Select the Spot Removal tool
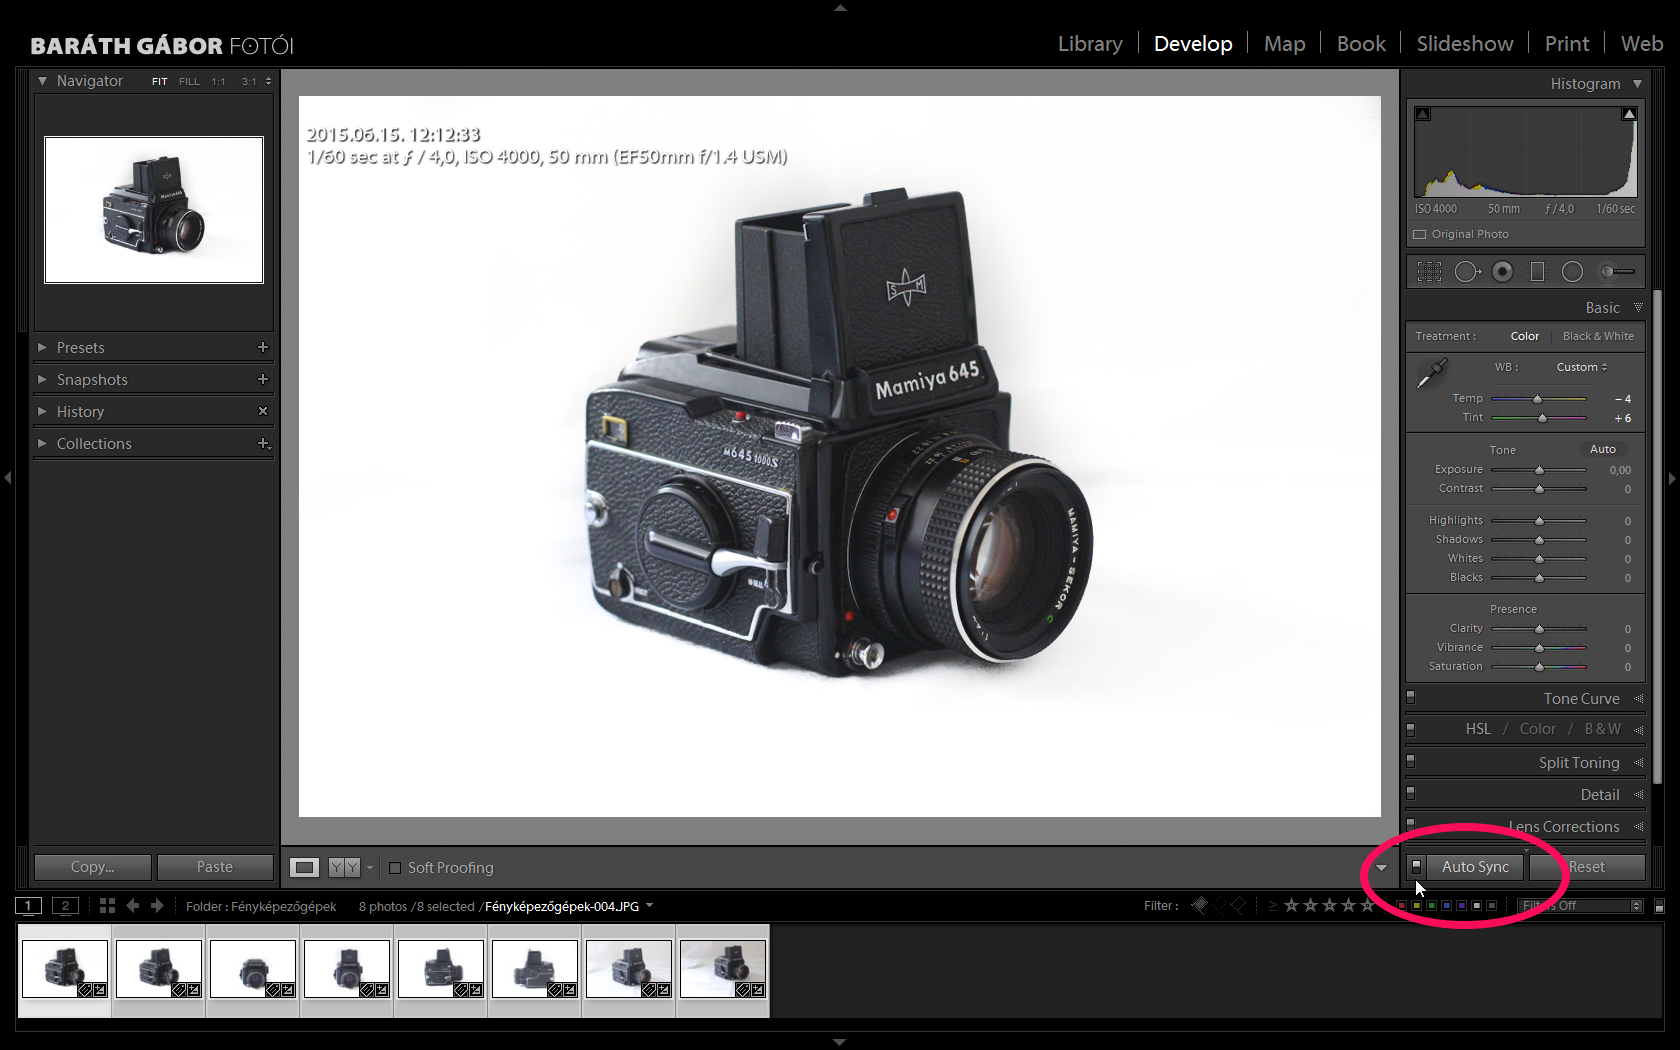Screen dimensions: 1680x1050 coord(1467,272)
